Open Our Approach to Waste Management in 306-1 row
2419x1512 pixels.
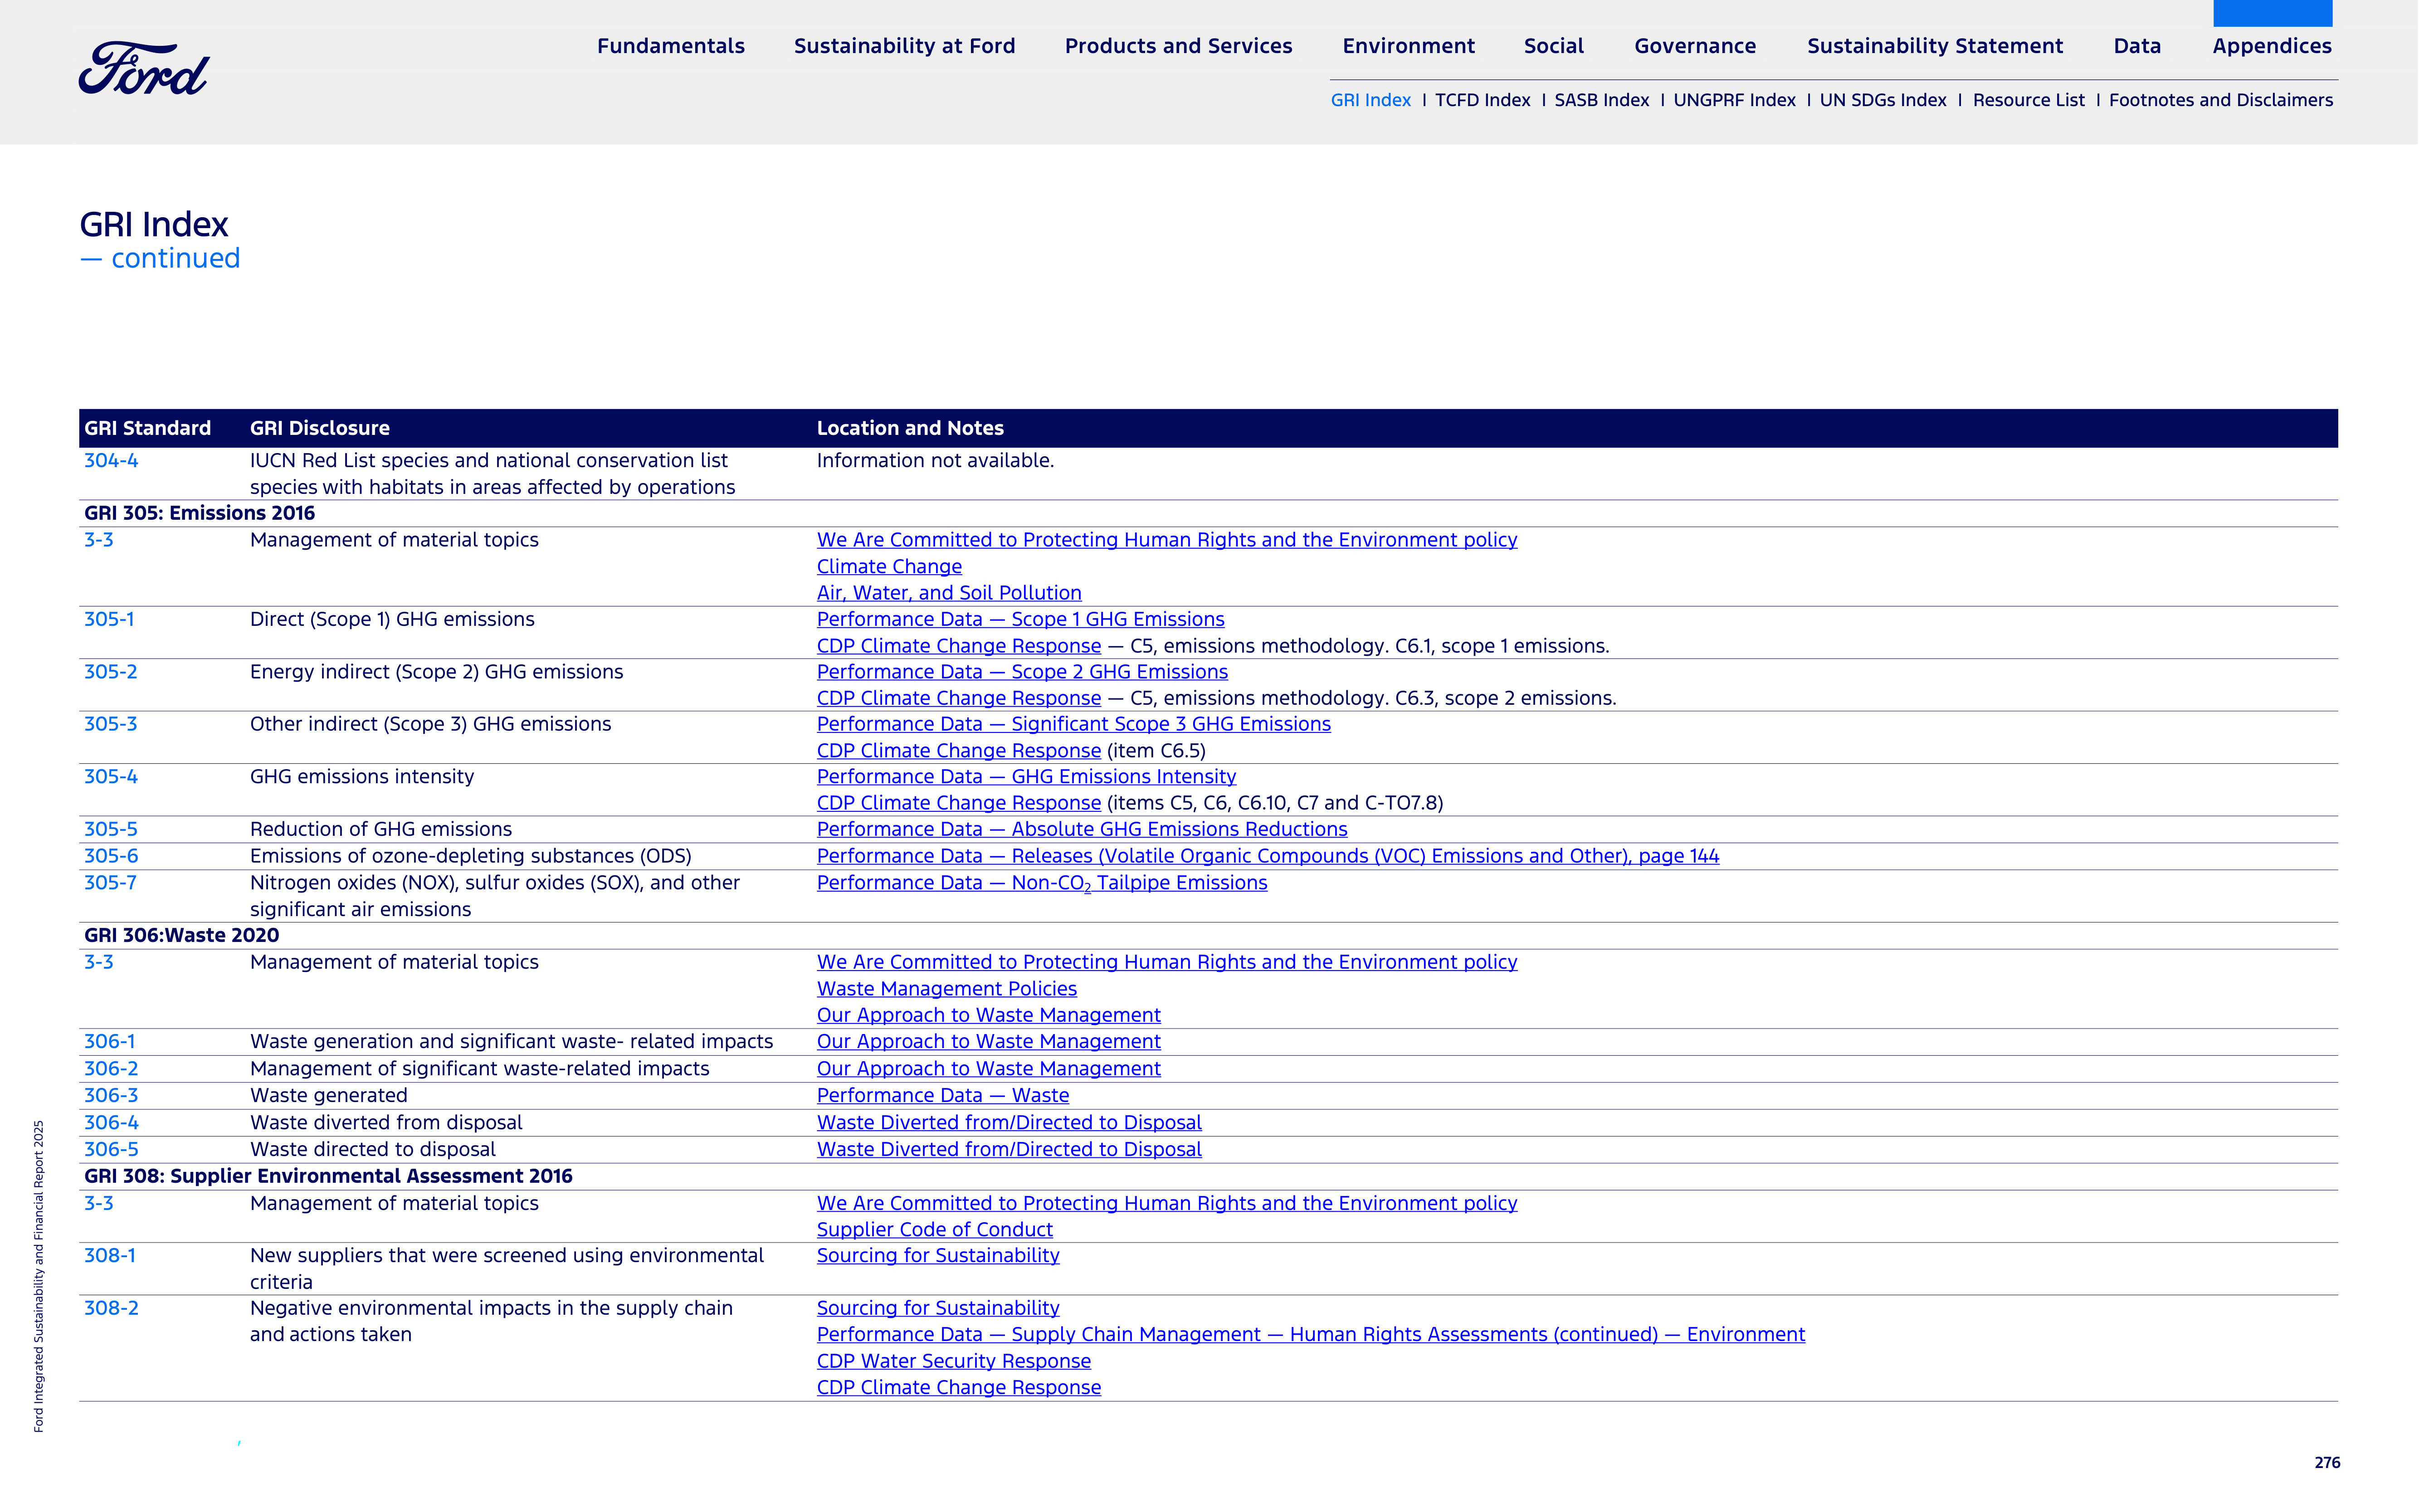click(989, 1042)
